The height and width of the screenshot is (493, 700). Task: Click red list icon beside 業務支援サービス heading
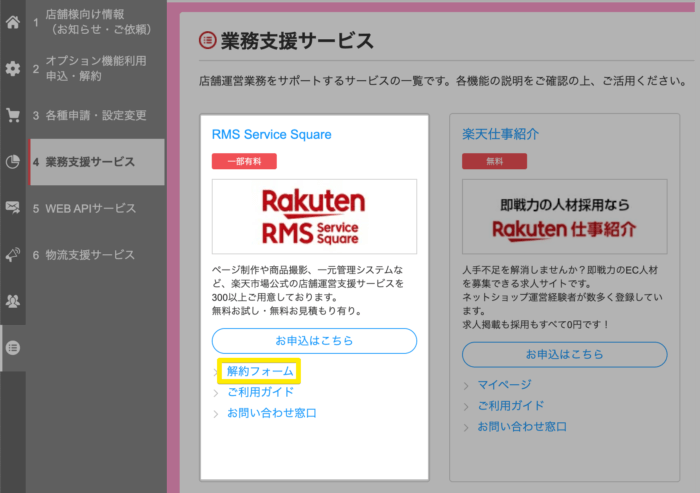207,40
